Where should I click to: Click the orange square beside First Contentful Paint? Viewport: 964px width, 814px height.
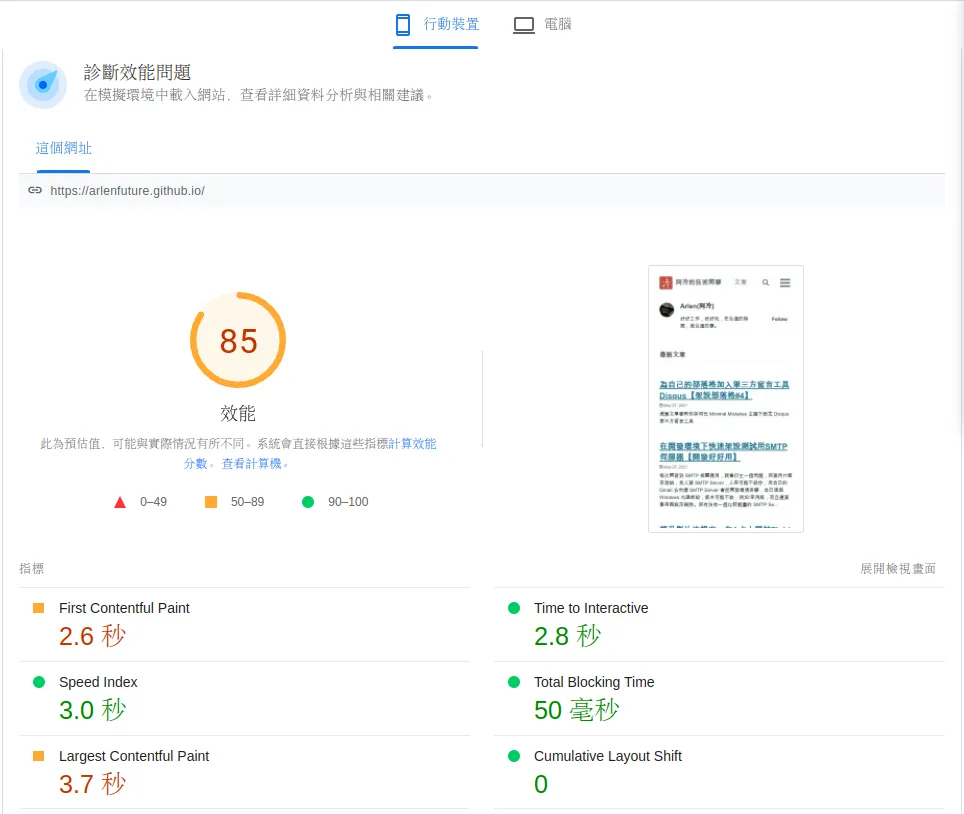pyautogui.click(x=40, y=607)
